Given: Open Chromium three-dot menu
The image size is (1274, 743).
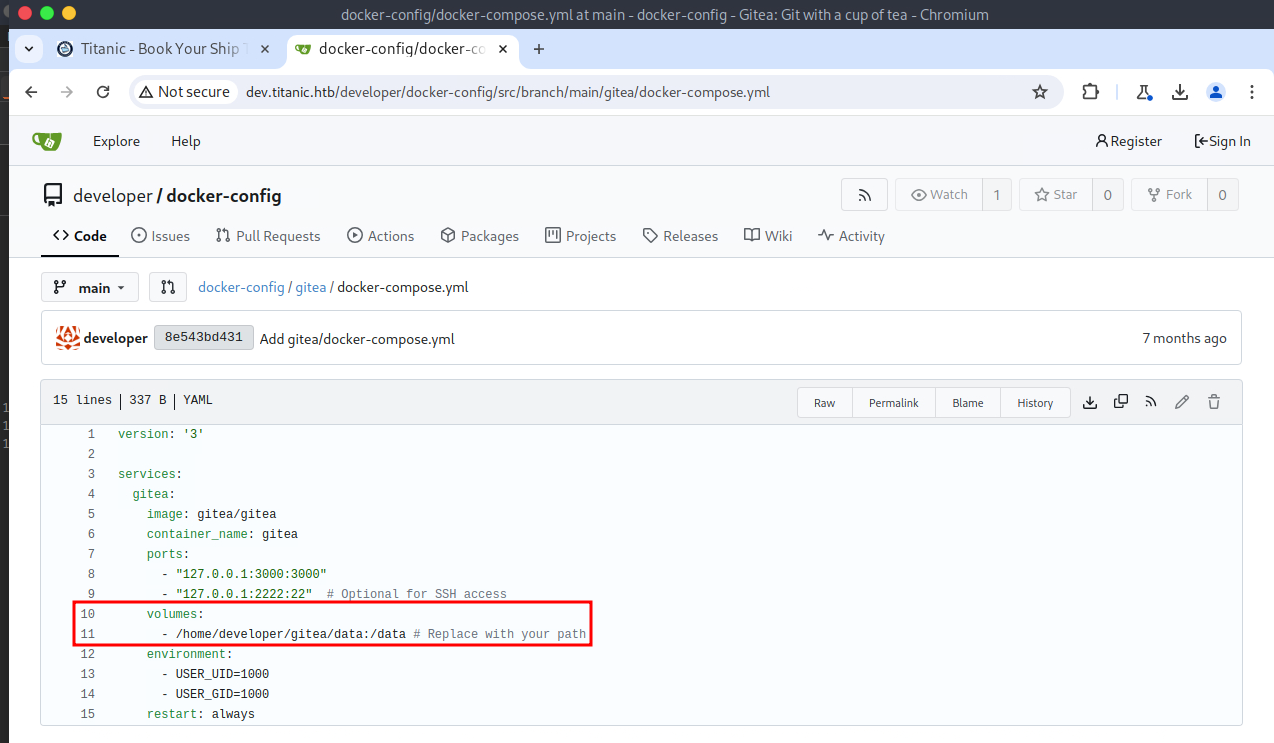Looking at the screenshot, I should [x=1252, y=92].
